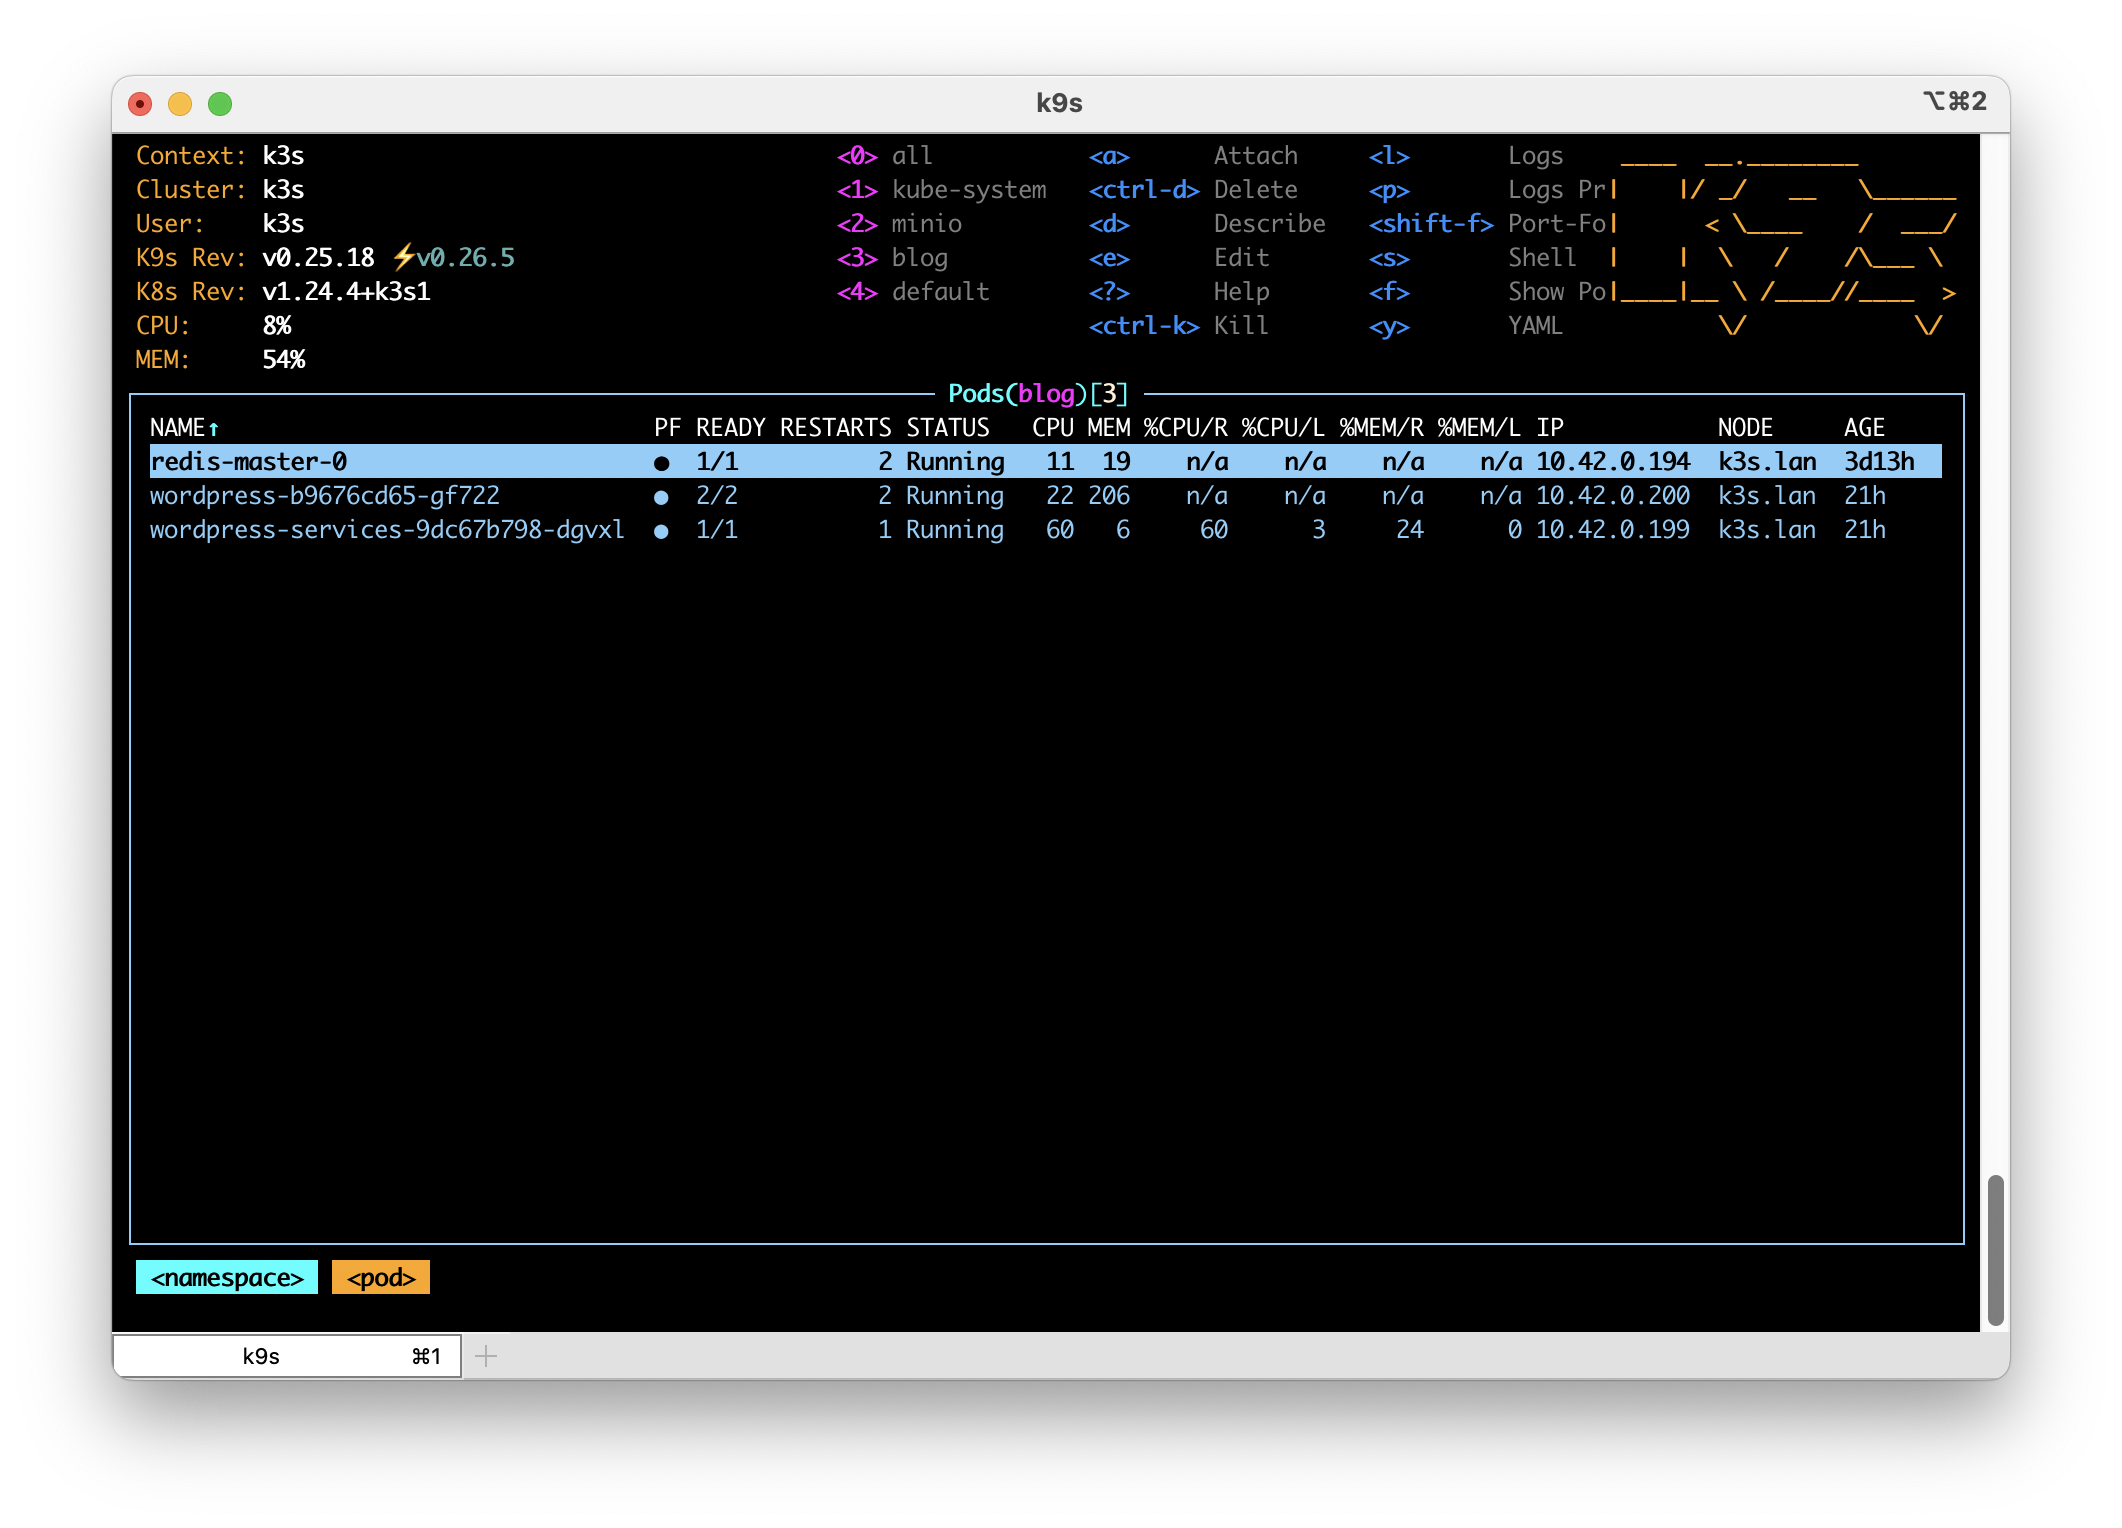2122x1528 pixels.
Task: Click the NODE column header
Action: (1745, 427)
